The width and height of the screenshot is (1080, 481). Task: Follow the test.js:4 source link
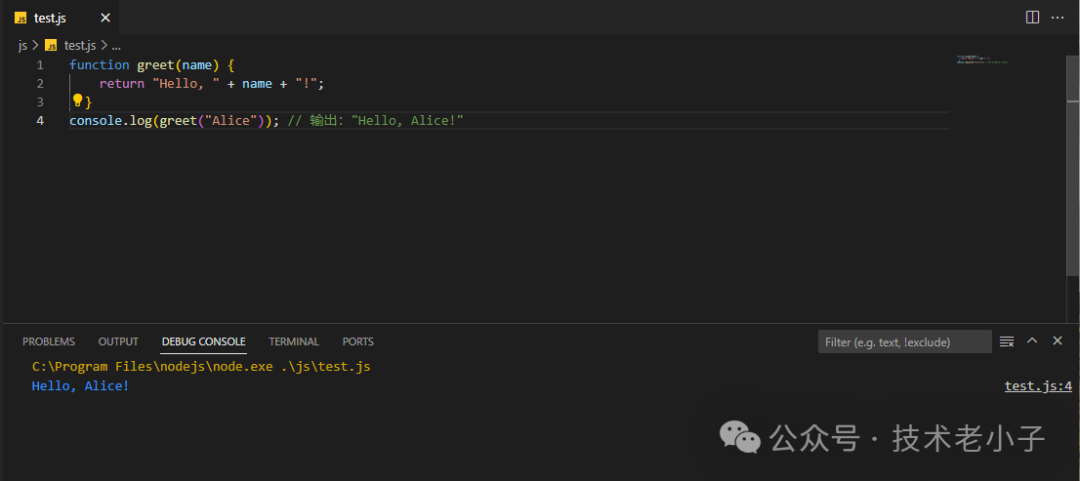coord(1038,386)
